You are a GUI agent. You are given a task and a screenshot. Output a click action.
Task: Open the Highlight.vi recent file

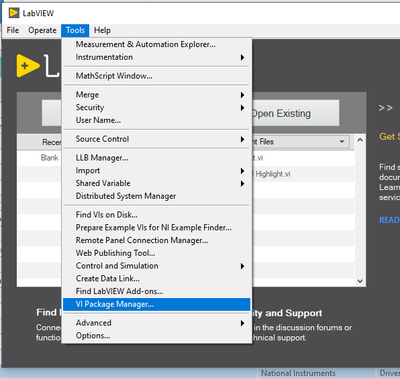[x=273, y=174]
